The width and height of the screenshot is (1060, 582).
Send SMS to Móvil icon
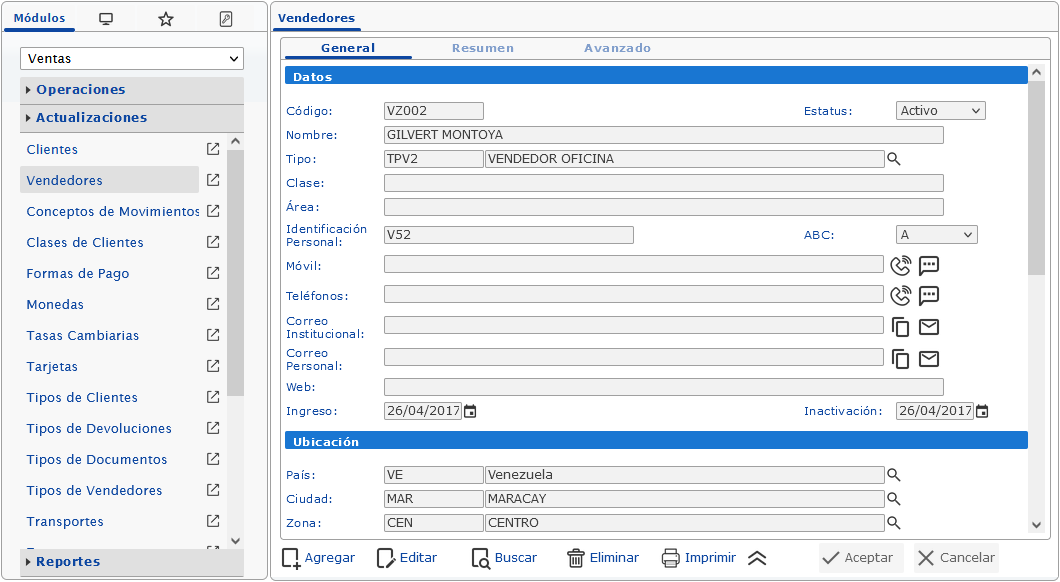coord(929,266)
